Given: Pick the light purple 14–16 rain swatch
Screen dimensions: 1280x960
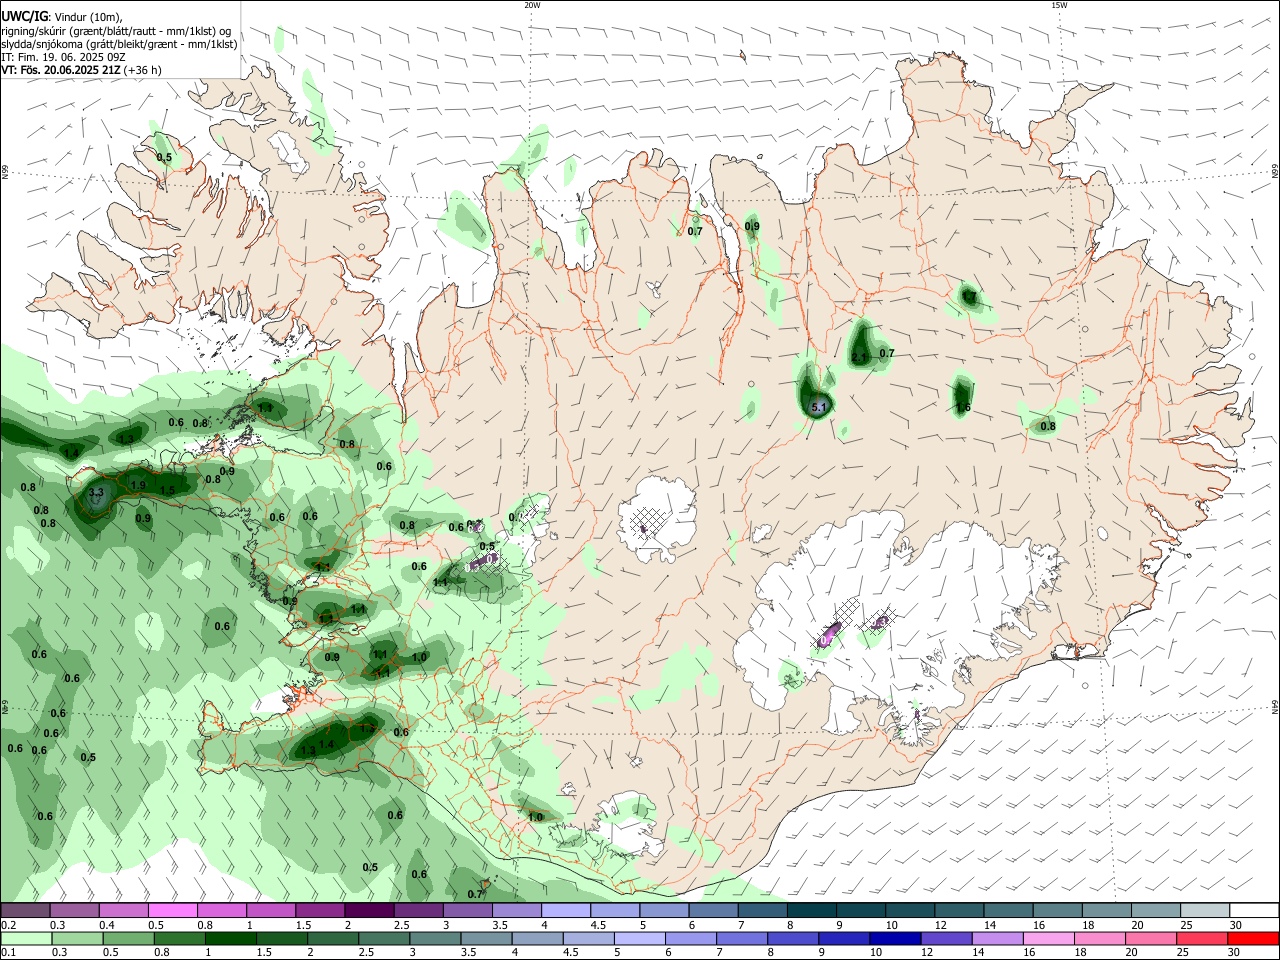Looking at the screenshot, I should [x=998, y=938].
